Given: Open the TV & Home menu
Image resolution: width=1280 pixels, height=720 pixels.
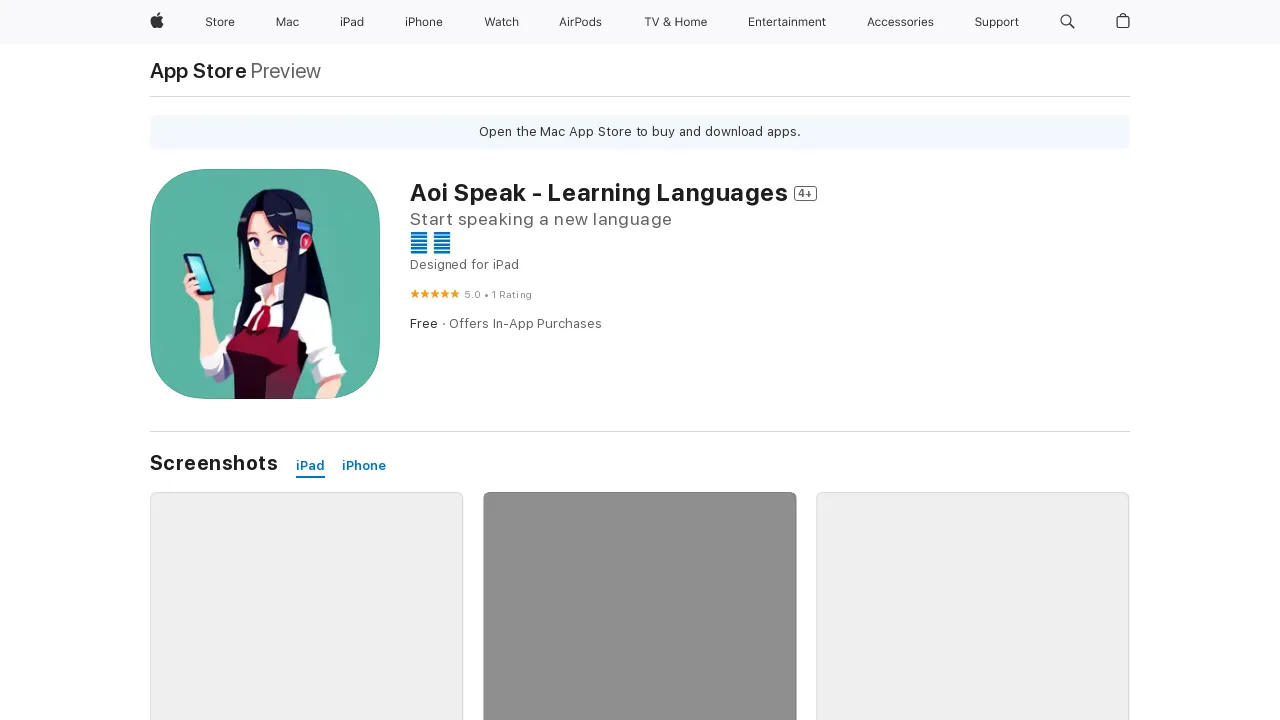Looking at the screenshot, I should pos(675,22).
